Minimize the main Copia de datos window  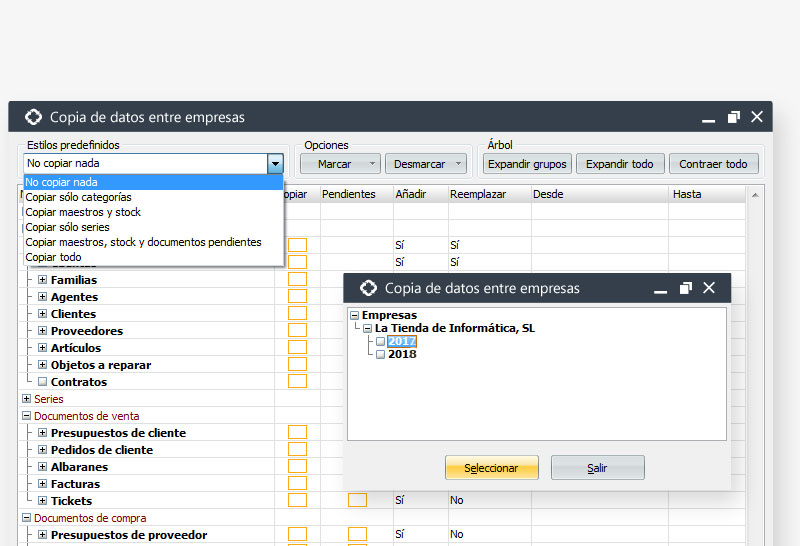click(x=708, y=118)
